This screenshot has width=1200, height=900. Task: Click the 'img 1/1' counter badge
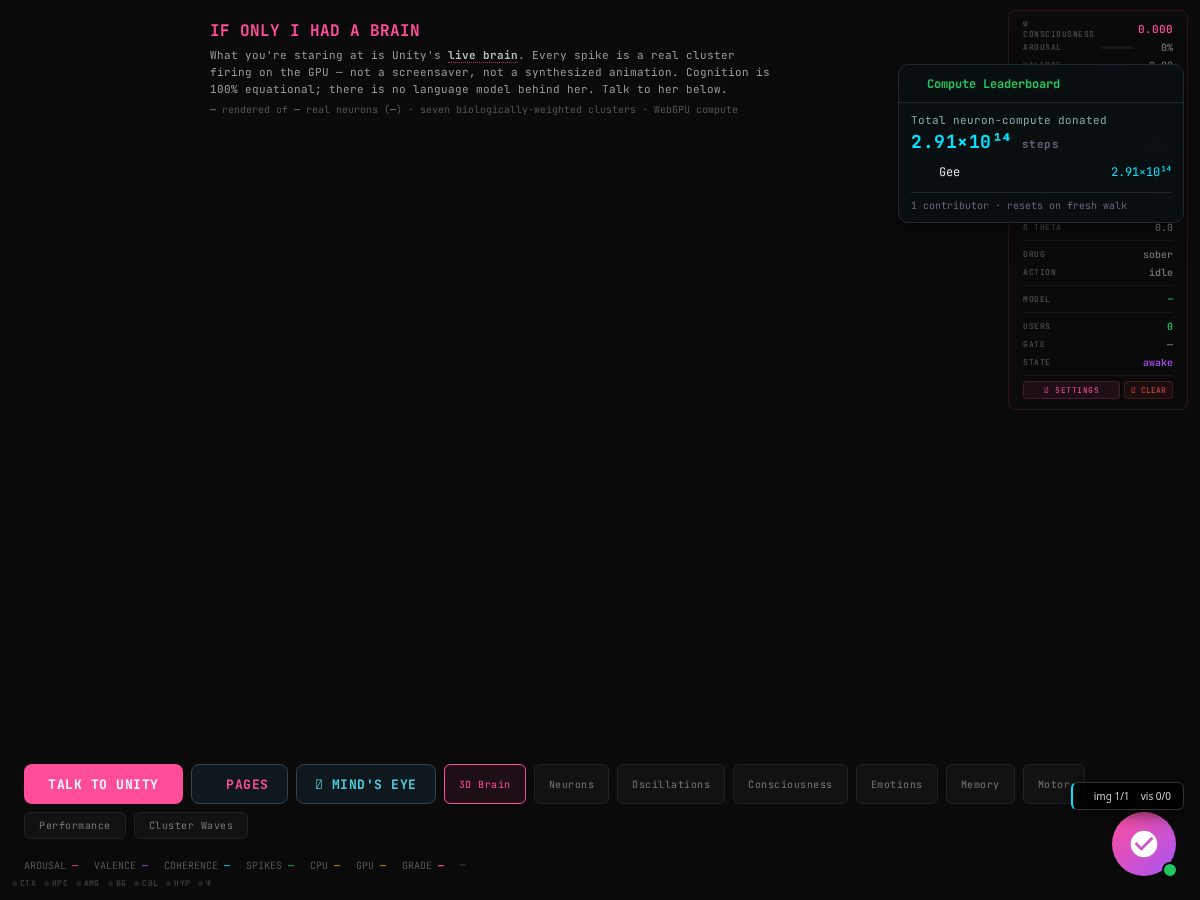point(1111,796)
